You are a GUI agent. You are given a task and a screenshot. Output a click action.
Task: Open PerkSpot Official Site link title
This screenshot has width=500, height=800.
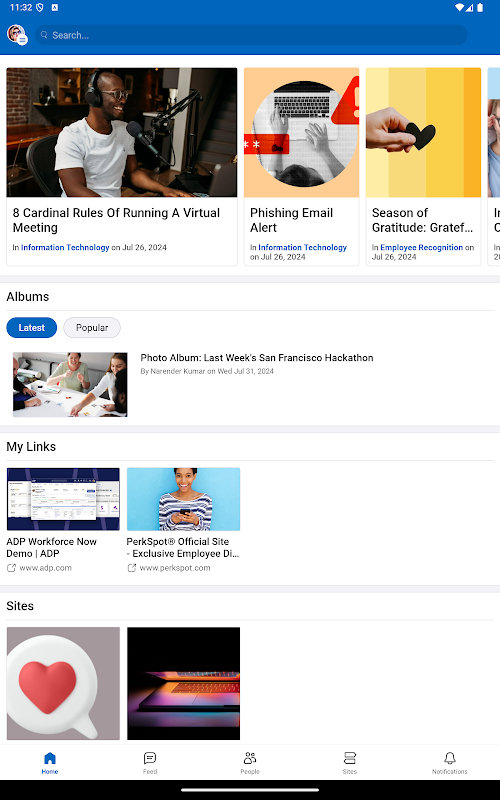pyautogui.click(x=183, y=547)
